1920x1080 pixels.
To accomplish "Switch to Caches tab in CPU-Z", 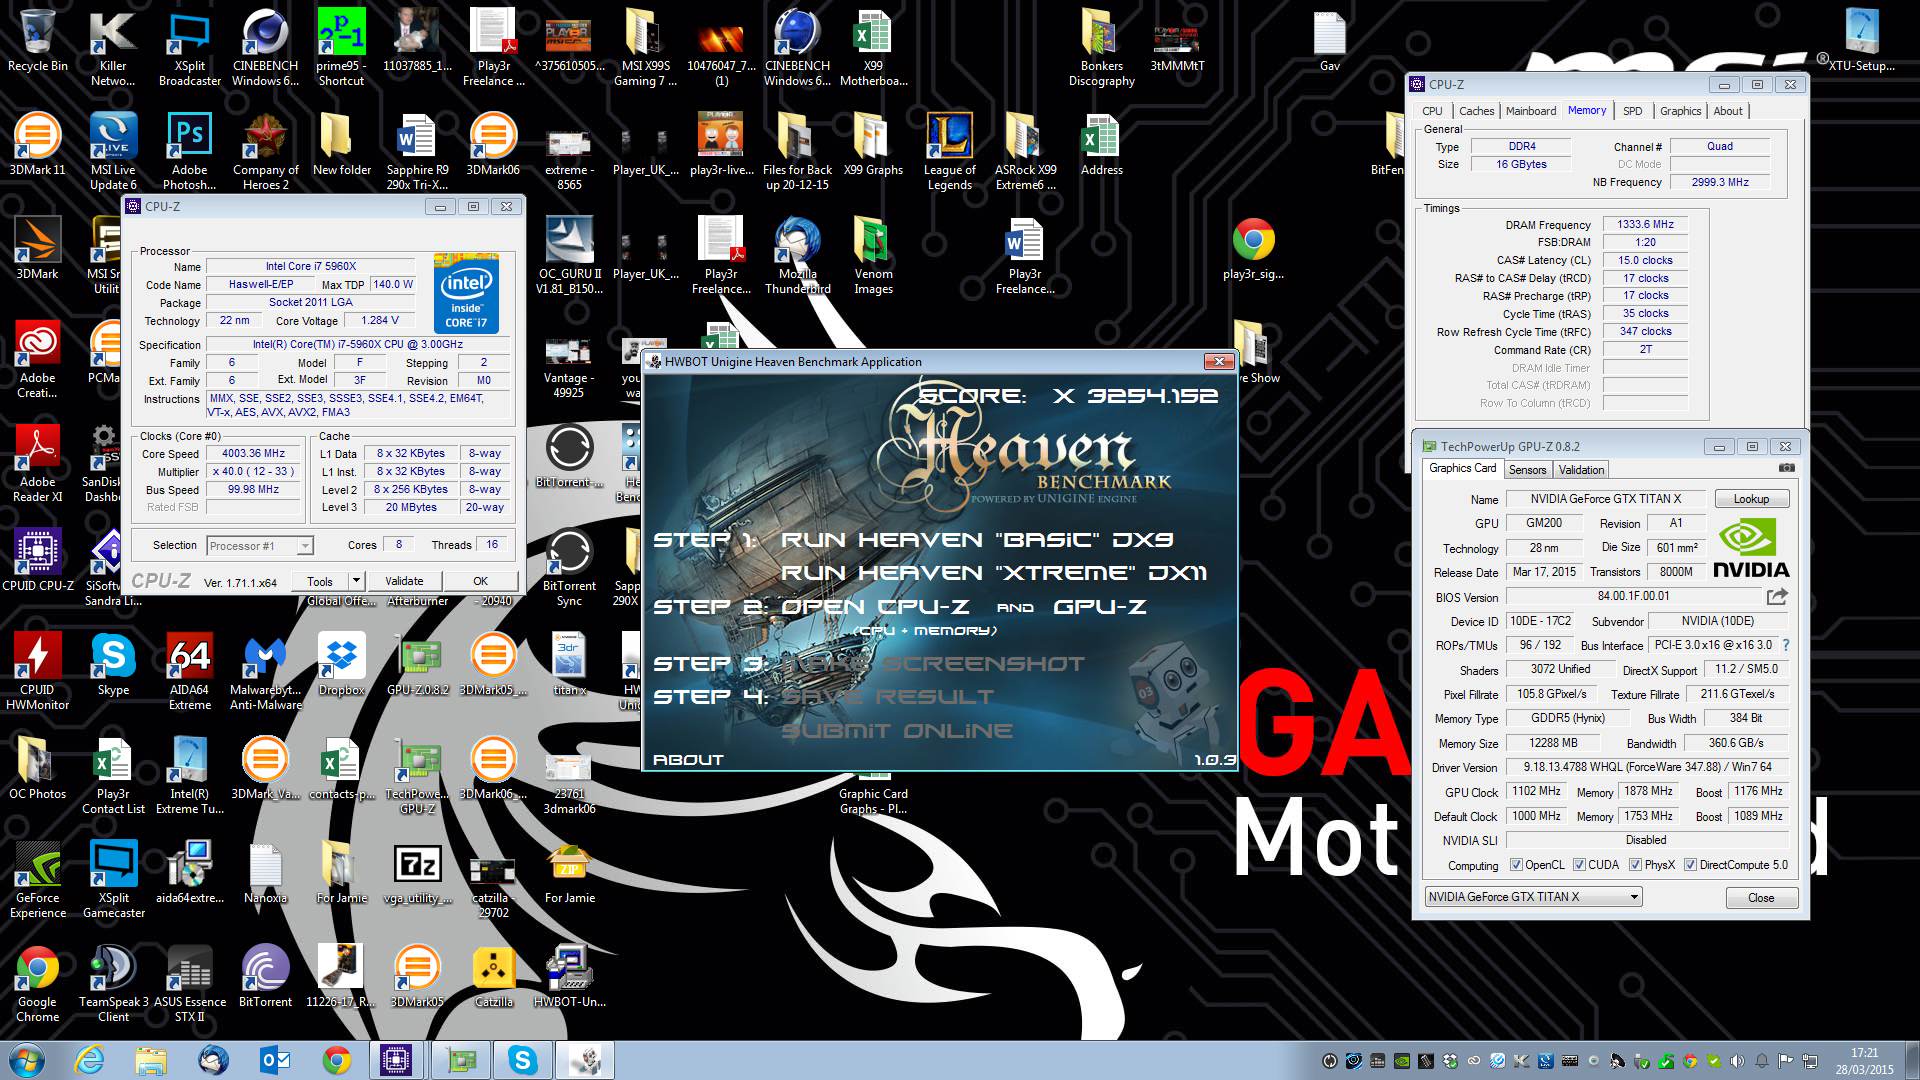I will click(x=1476, y=111).
